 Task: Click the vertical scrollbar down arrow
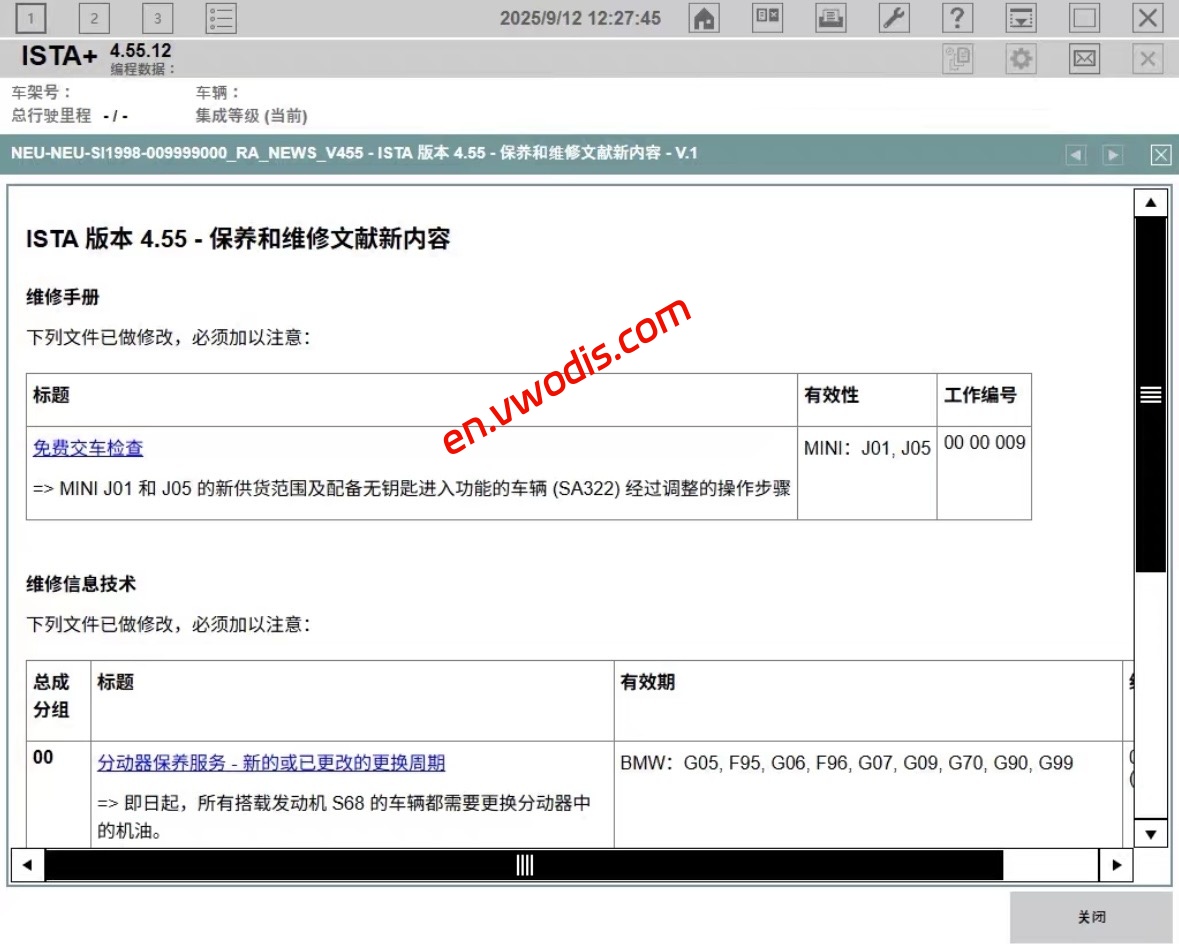(1150, 832)
